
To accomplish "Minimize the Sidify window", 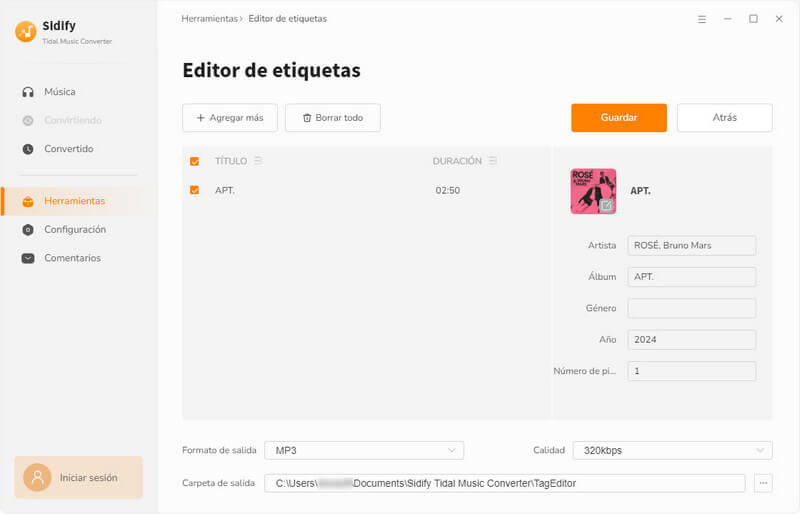I will click(728, 19).
